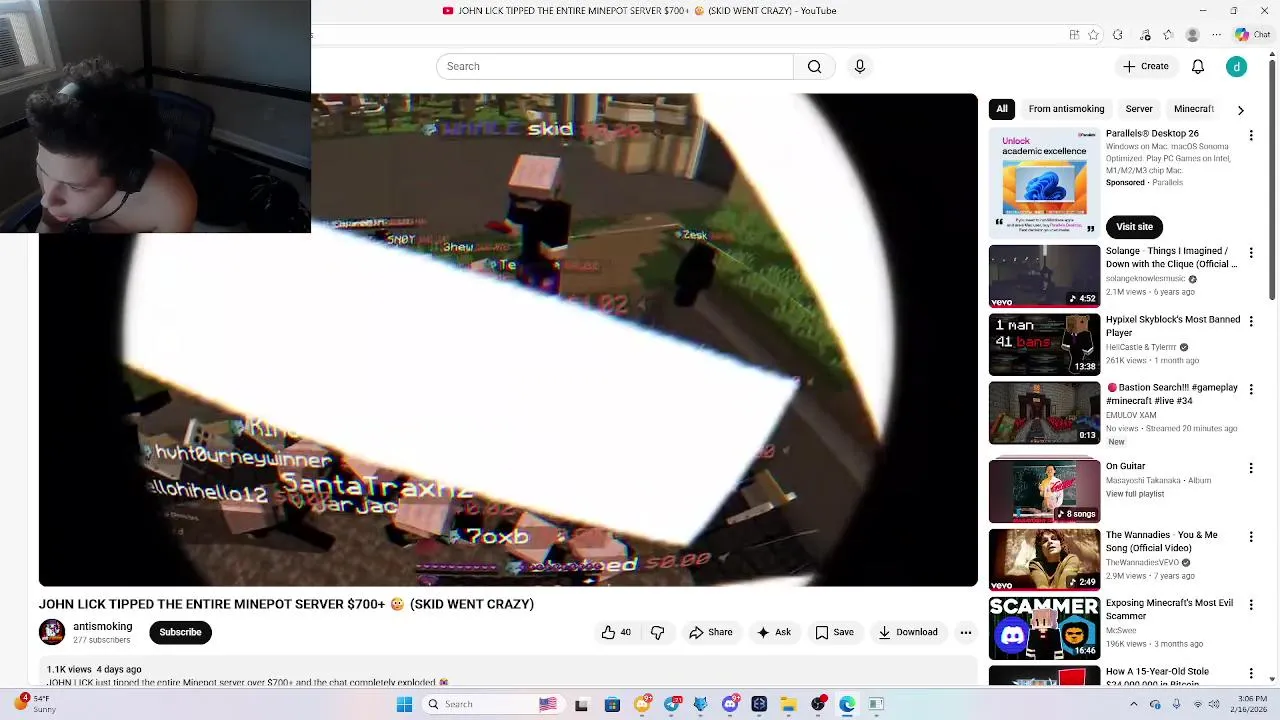Add this page to Edge favorites

pyautogui.click(x=1093, y=35)
